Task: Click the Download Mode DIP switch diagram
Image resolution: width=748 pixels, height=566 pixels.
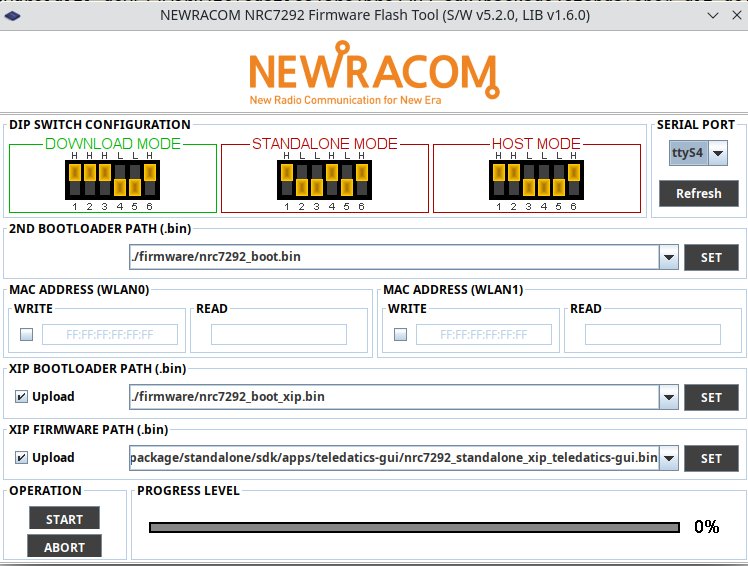Action: (x=112, y=180)
